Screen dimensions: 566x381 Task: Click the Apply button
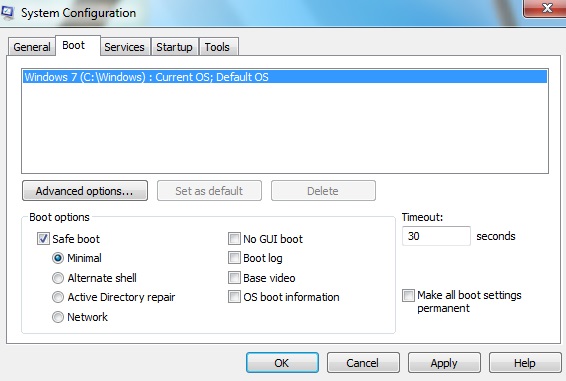point(444,363)
